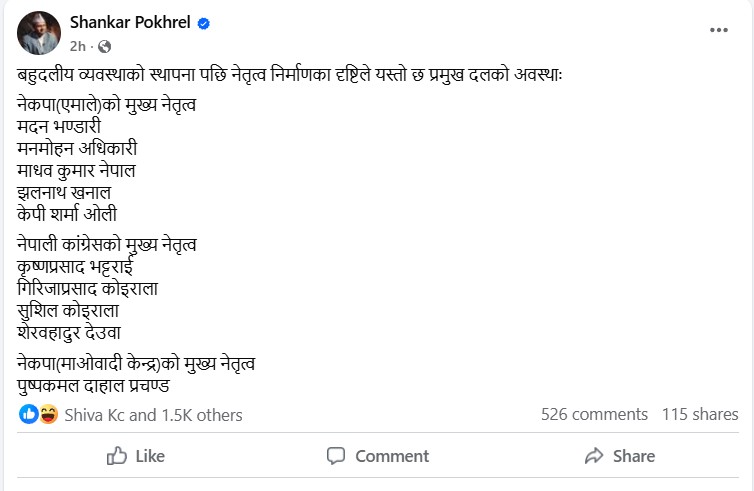
Task: Open the three-dot post options menu
Action: [x=718, y=31]
